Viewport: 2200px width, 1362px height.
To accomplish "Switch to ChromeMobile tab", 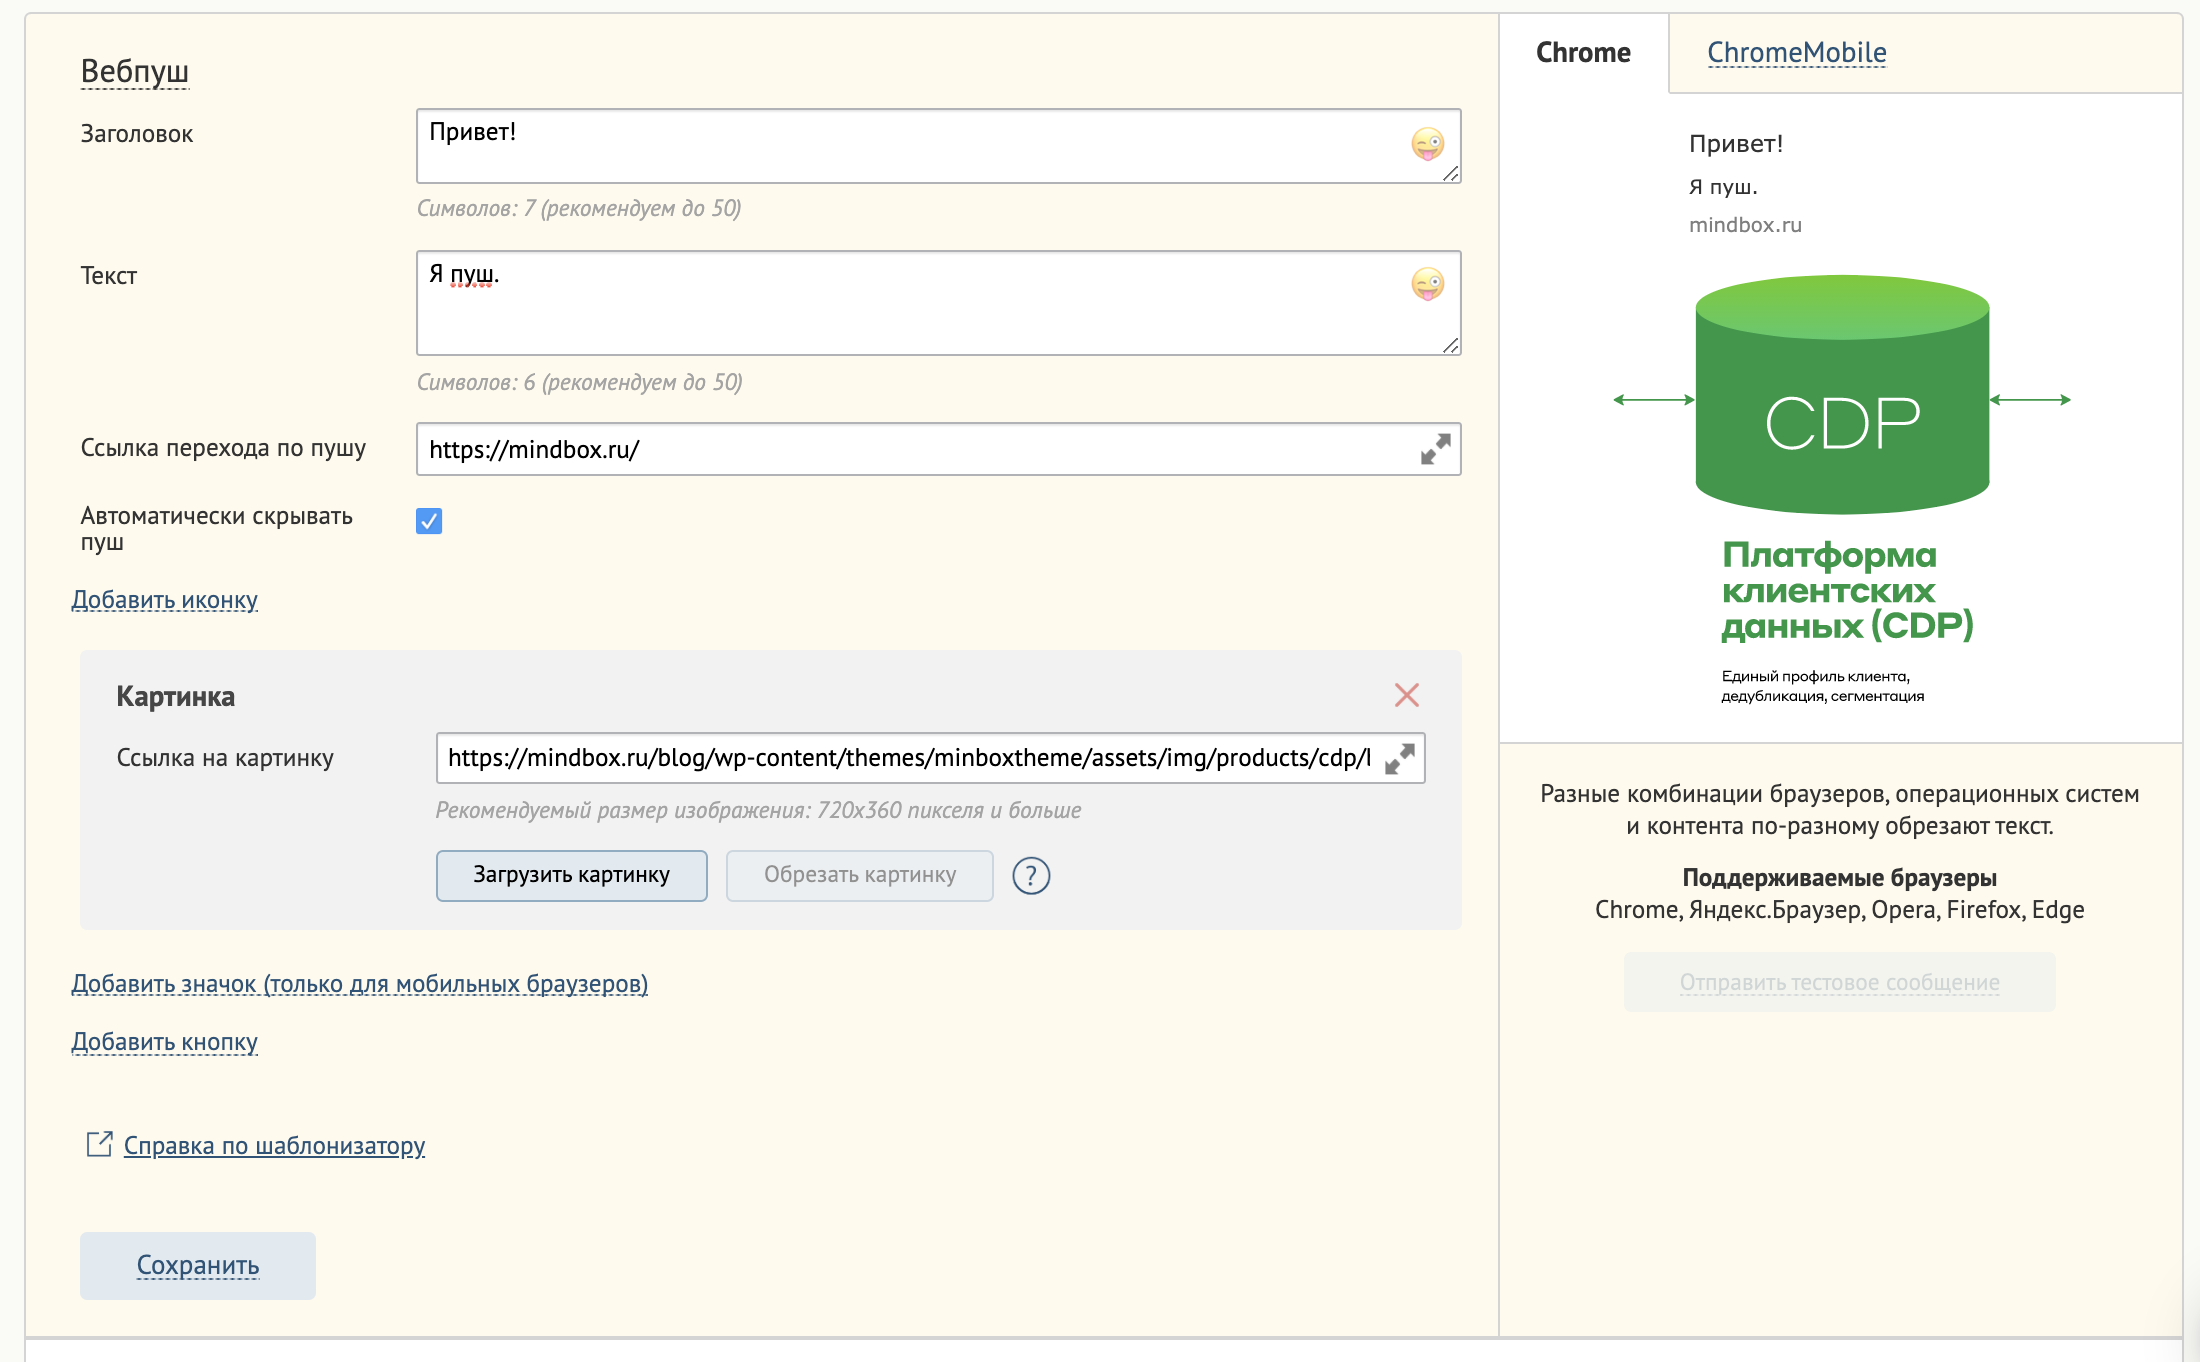I will [x=1798, y=52].
